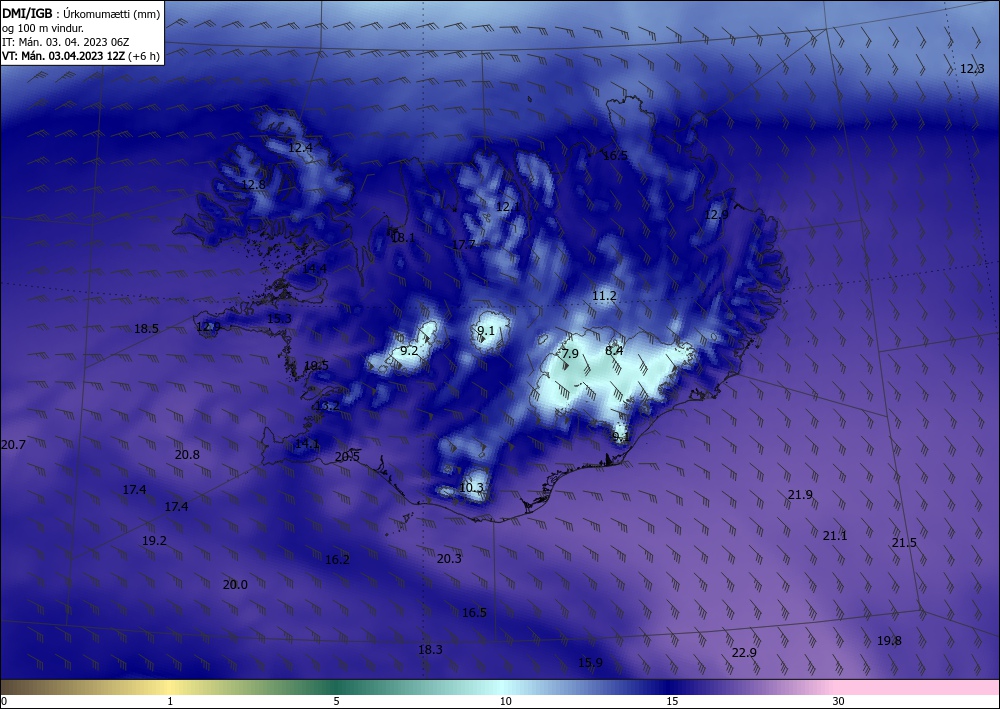Click the pink end of the color scale

[x=918, y=687]
